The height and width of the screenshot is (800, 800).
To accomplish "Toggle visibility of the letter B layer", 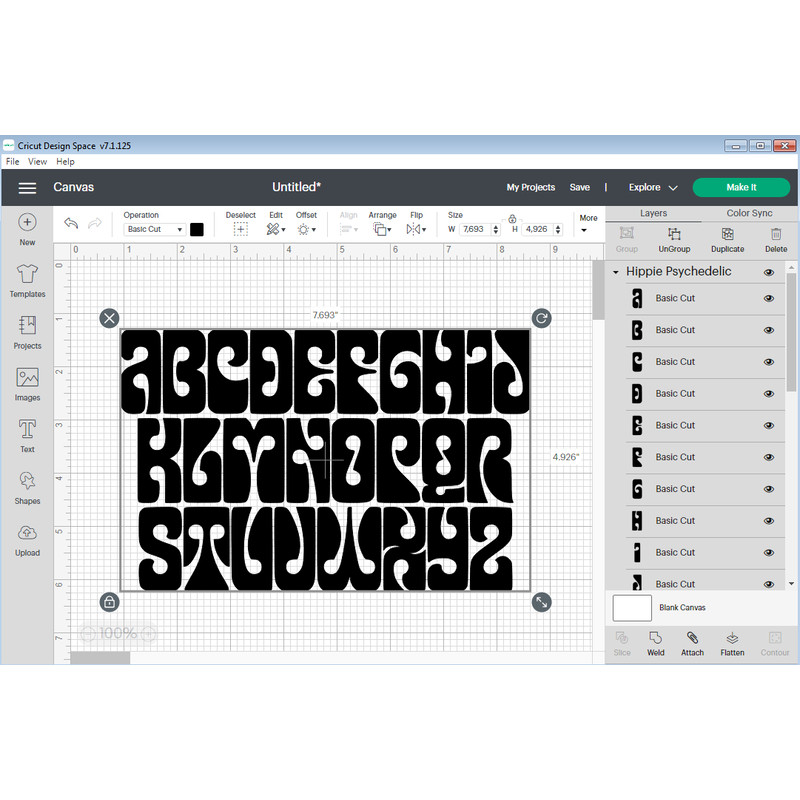I will 768,329.
